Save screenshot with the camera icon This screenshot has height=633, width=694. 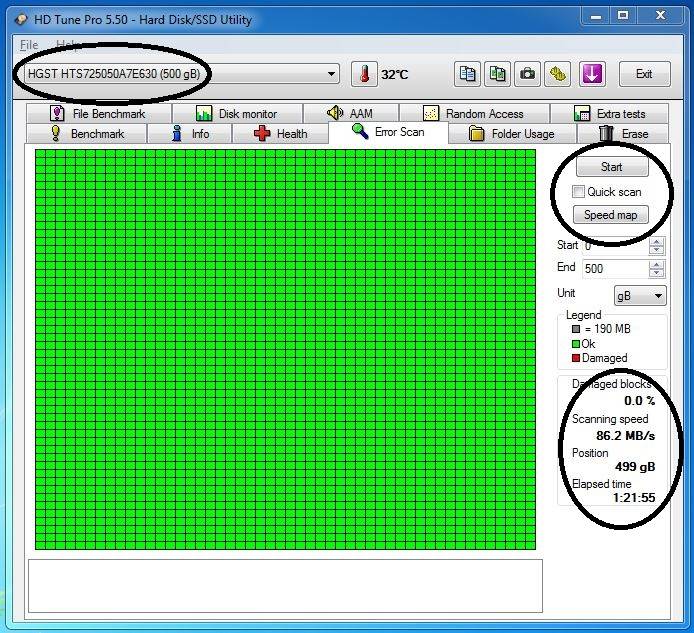pyautogui.click(x=527, y=74)
